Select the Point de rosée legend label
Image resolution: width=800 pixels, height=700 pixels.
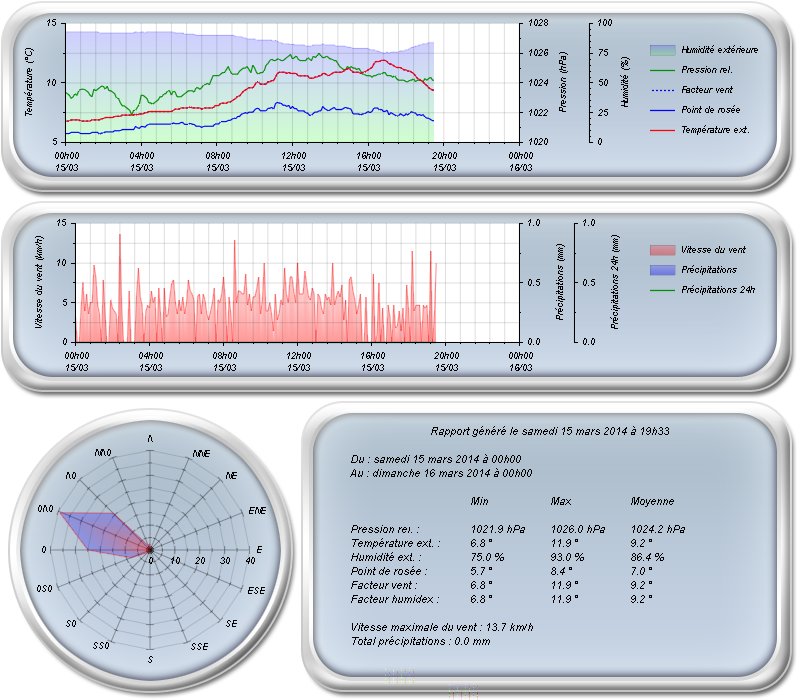pyautogui.click(x=710, y=110)
